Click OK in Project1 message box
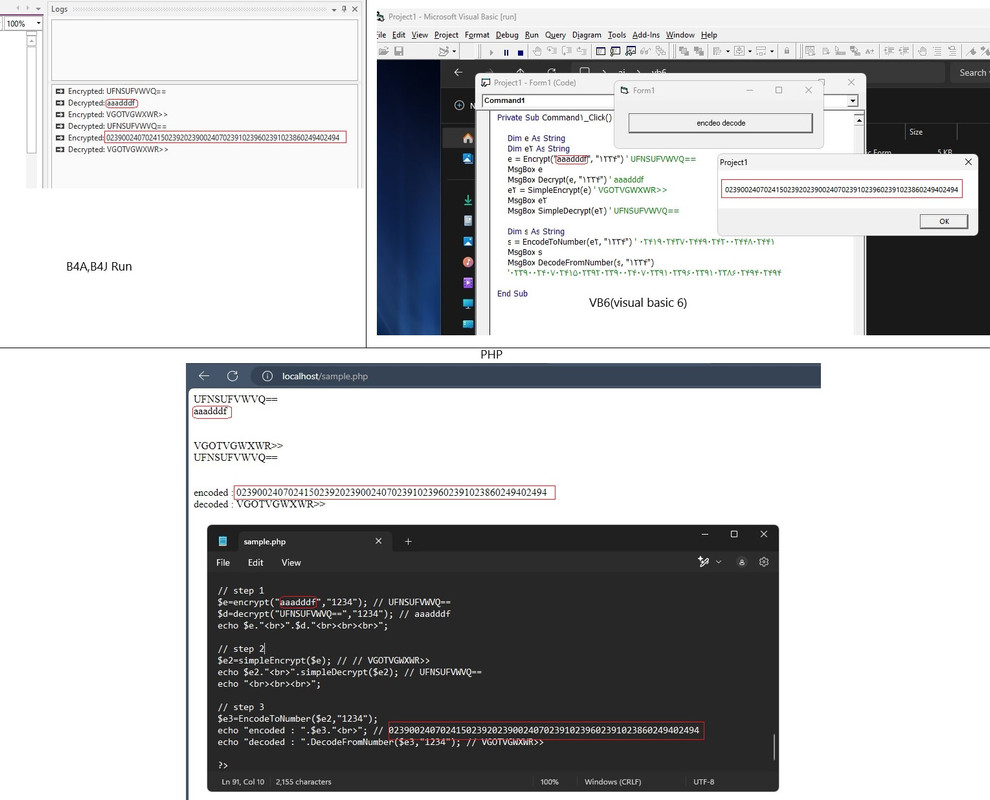990x800 pixels. click(944, 221)
